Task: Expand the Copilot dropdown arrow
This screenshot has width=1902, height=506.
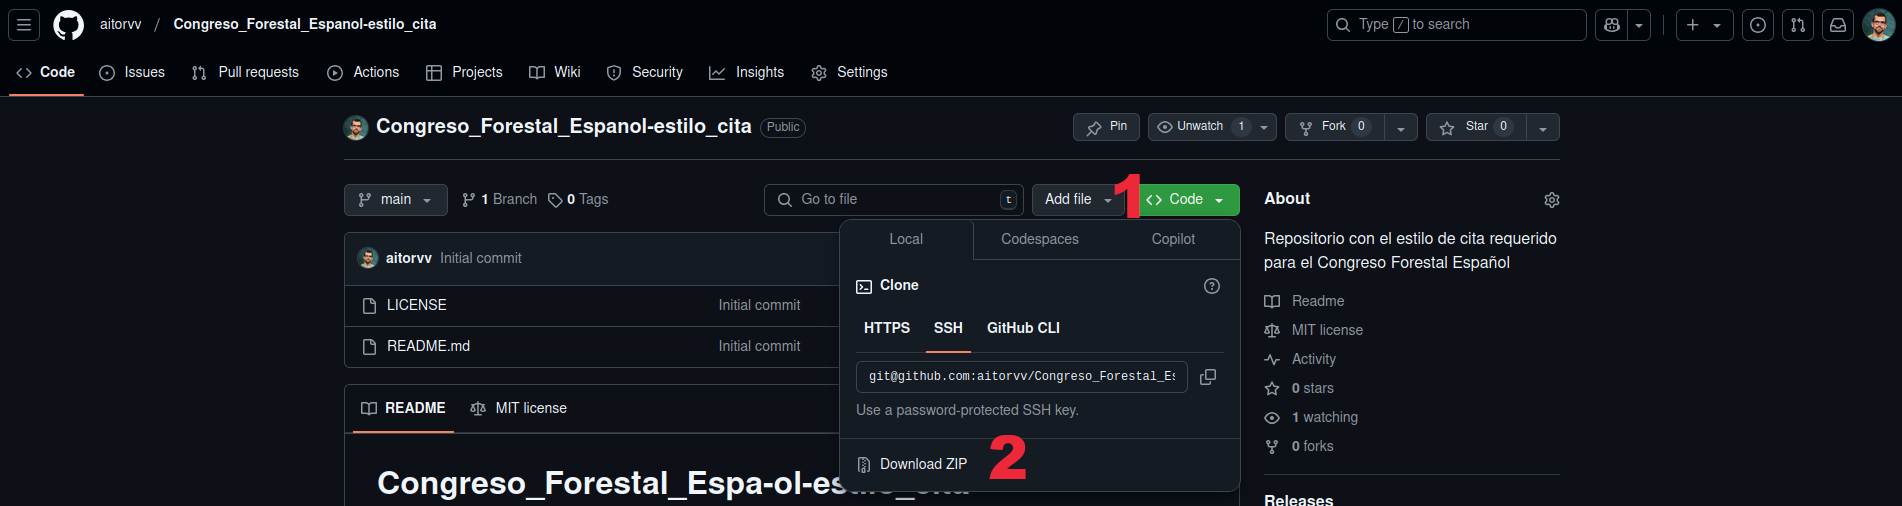Action: (x=1639, y=25)
